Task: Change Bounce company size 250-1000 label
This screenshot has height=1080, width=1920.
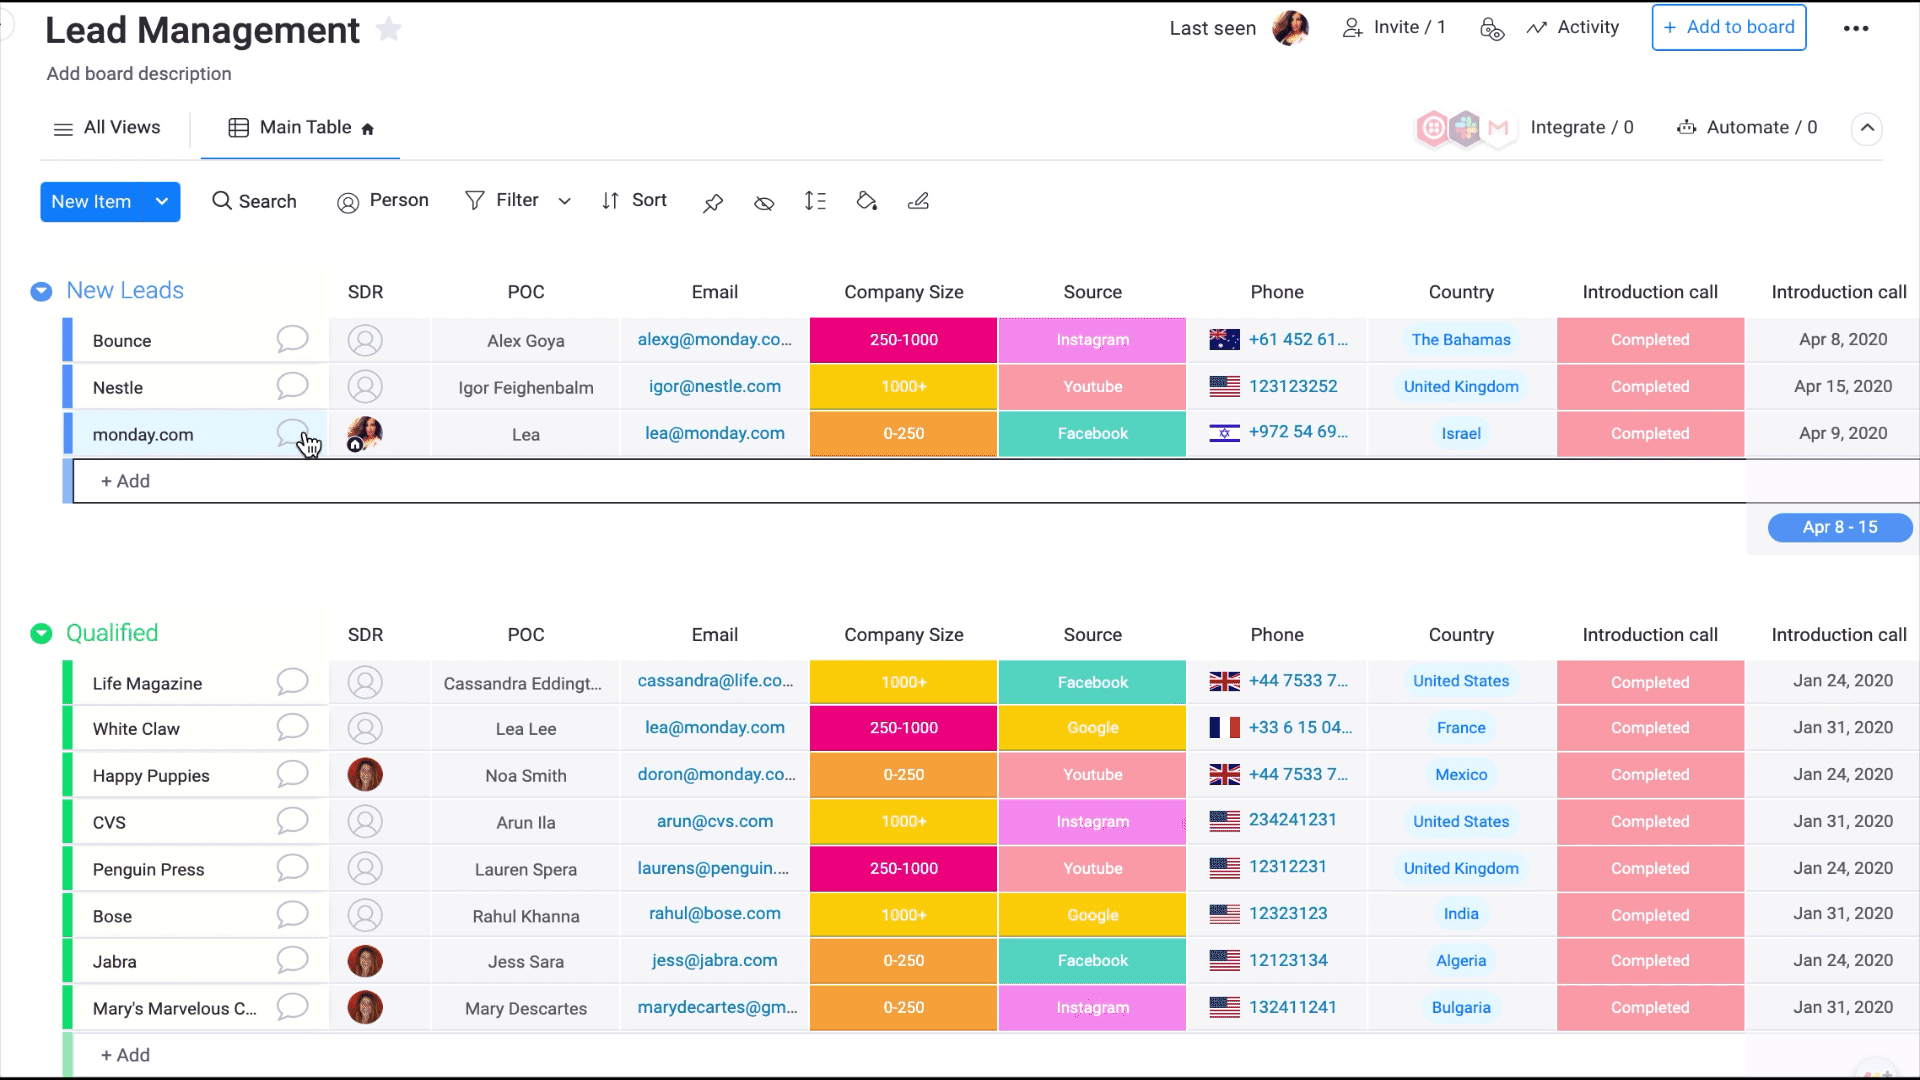Action: click(903, 340)
